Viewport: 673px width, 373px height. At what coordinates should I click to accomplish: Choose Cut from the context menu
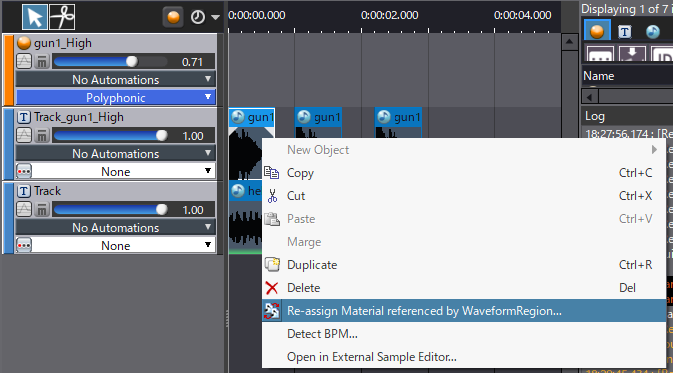(x=464, y=196)
